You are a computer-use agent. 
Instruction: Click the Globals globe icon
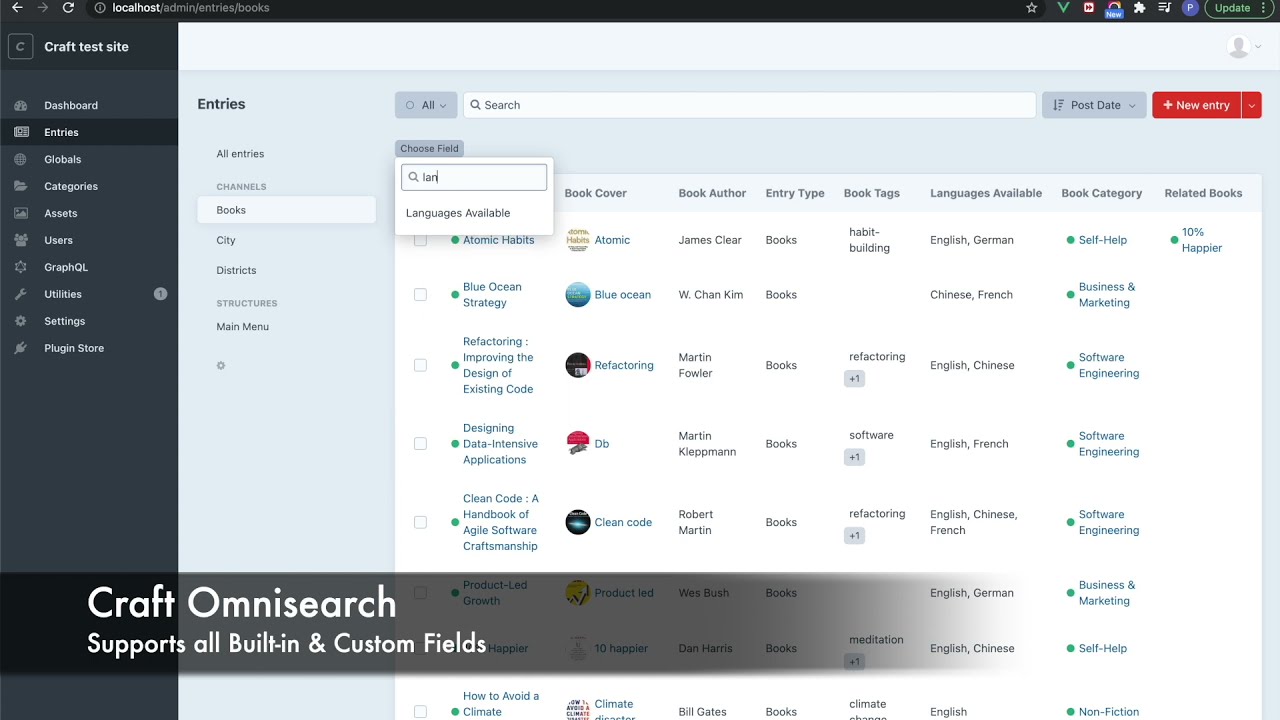tap(21, 159)
